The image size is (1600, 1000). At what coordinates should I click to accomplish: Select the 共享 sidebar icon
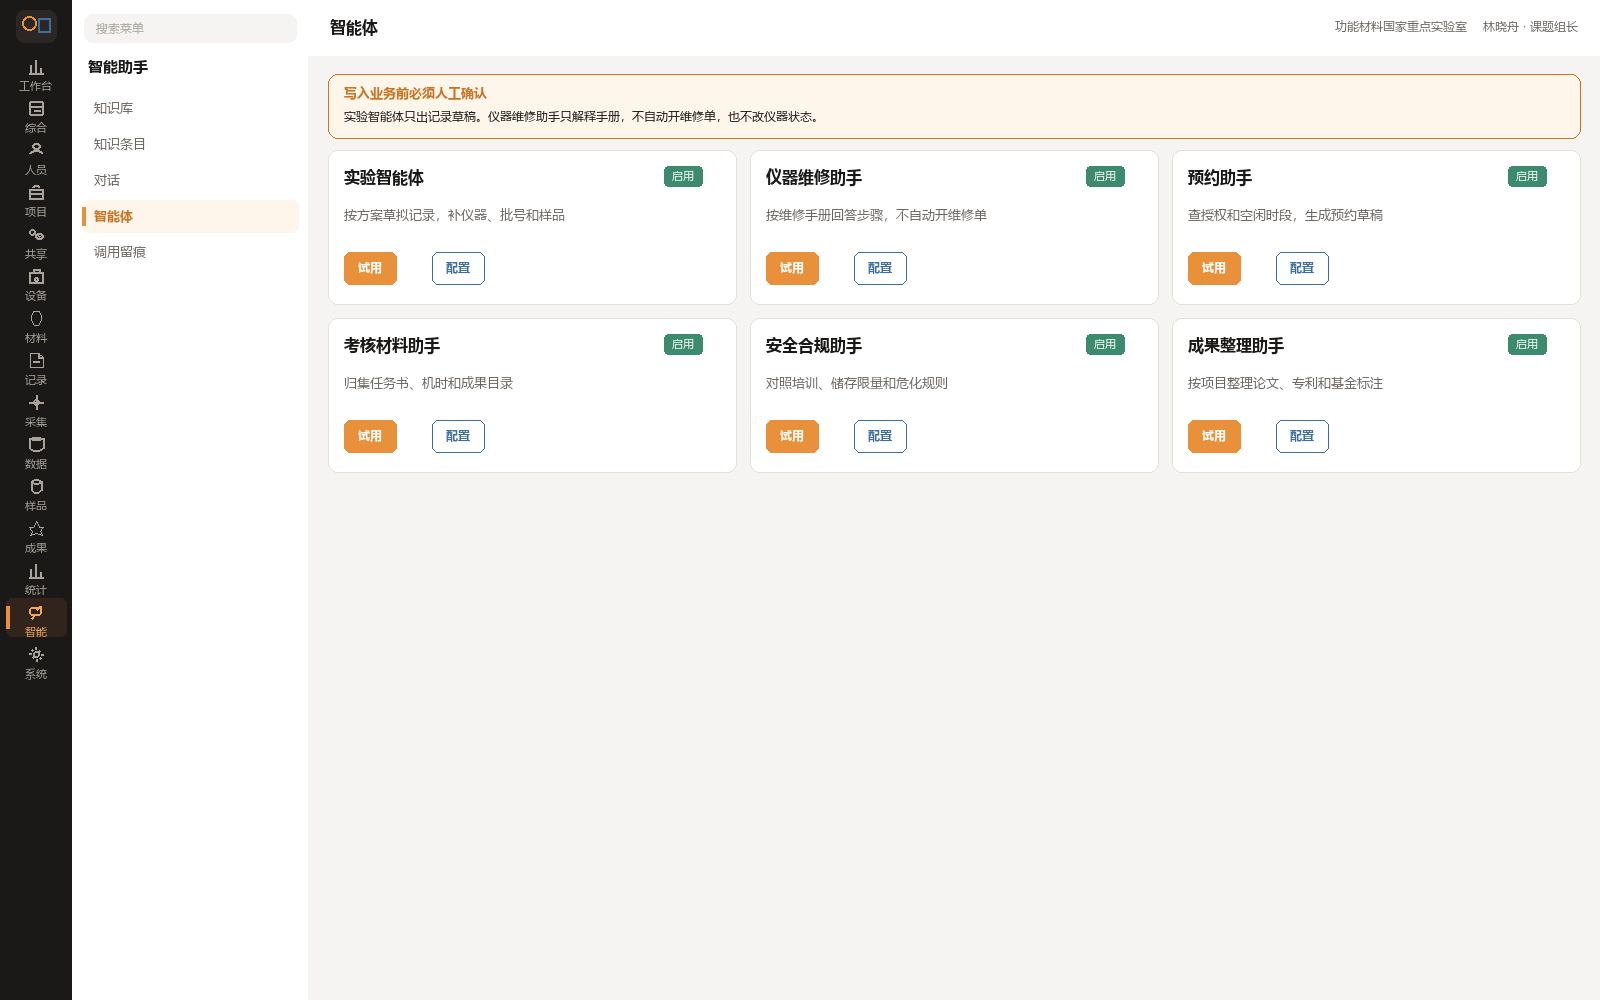(x=36, y=243)
